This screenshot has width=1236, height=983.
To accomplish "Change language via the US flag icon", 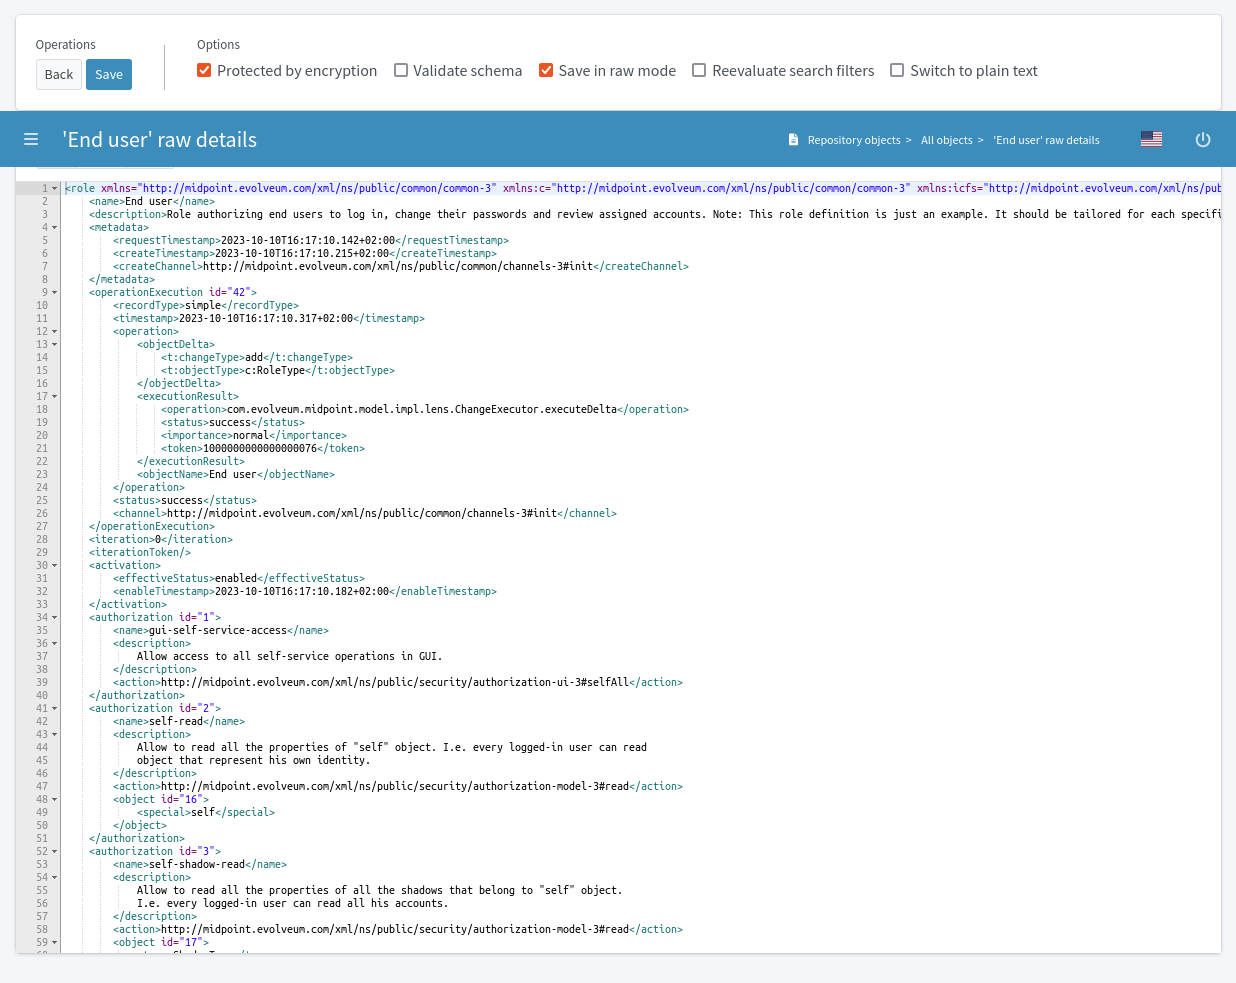I will point(1151,139).
